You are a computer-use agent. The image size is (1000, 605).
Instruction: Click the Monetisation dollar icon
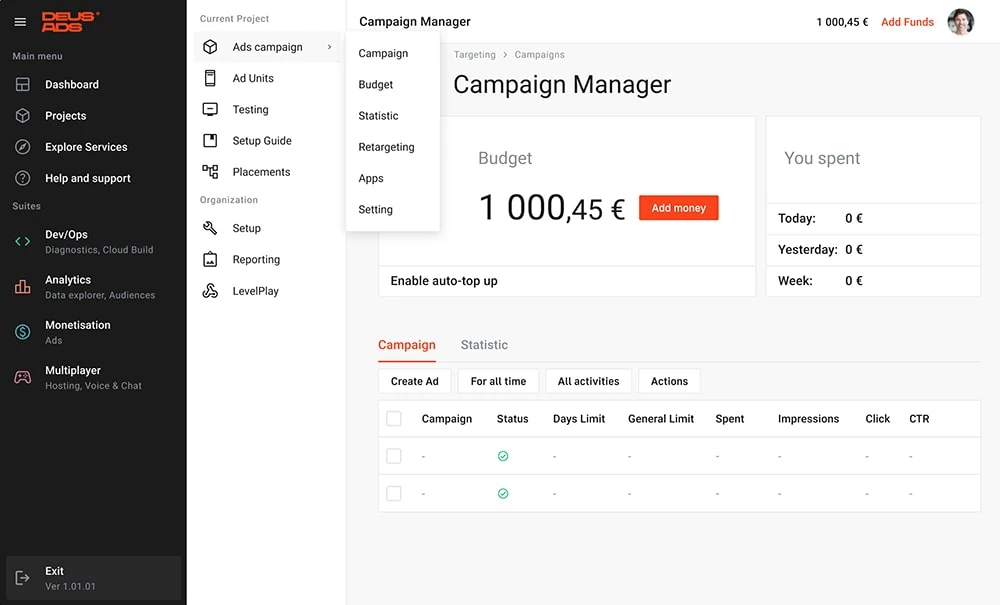23,332
